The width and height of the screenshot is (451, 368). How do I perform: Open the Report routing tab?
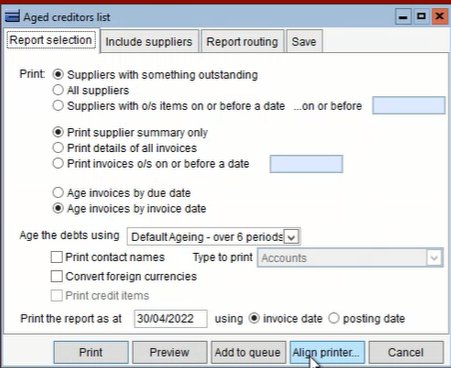pos(242,42)
